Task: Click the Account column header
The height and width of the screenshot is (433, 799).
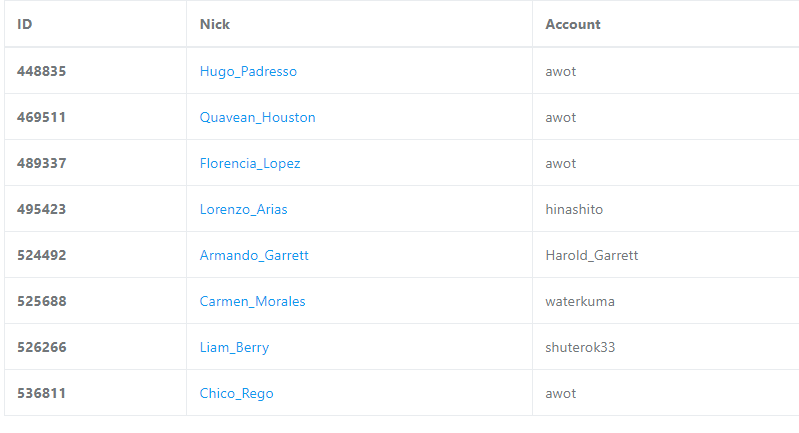Action: pos(573,24)
